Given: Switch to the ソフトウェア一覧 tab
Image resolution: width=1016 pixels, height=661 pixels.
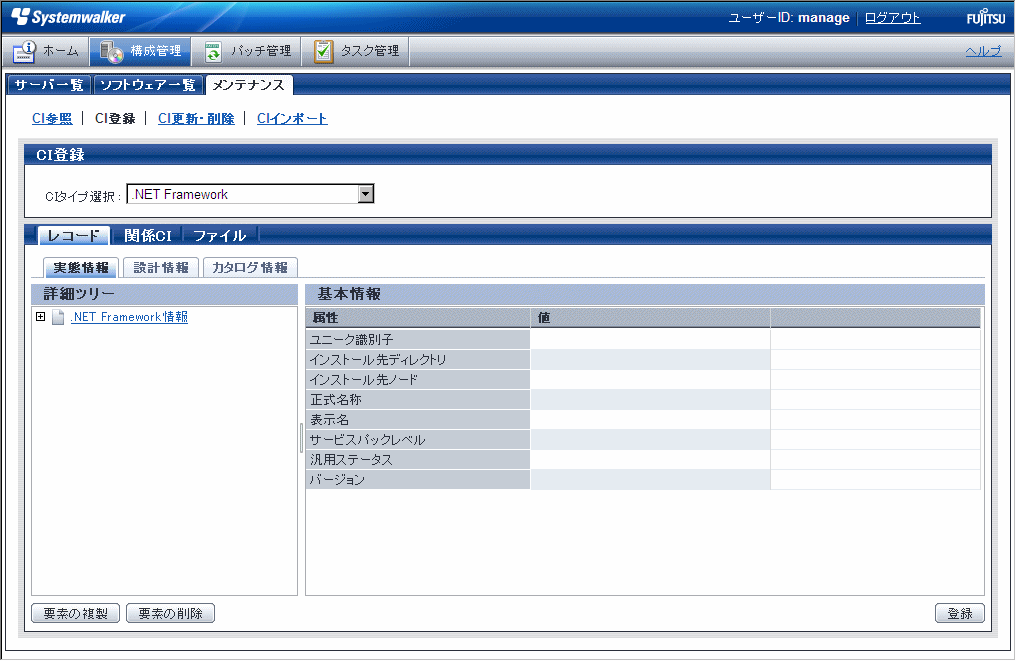Looking at the screenshot, I should 148,85.
